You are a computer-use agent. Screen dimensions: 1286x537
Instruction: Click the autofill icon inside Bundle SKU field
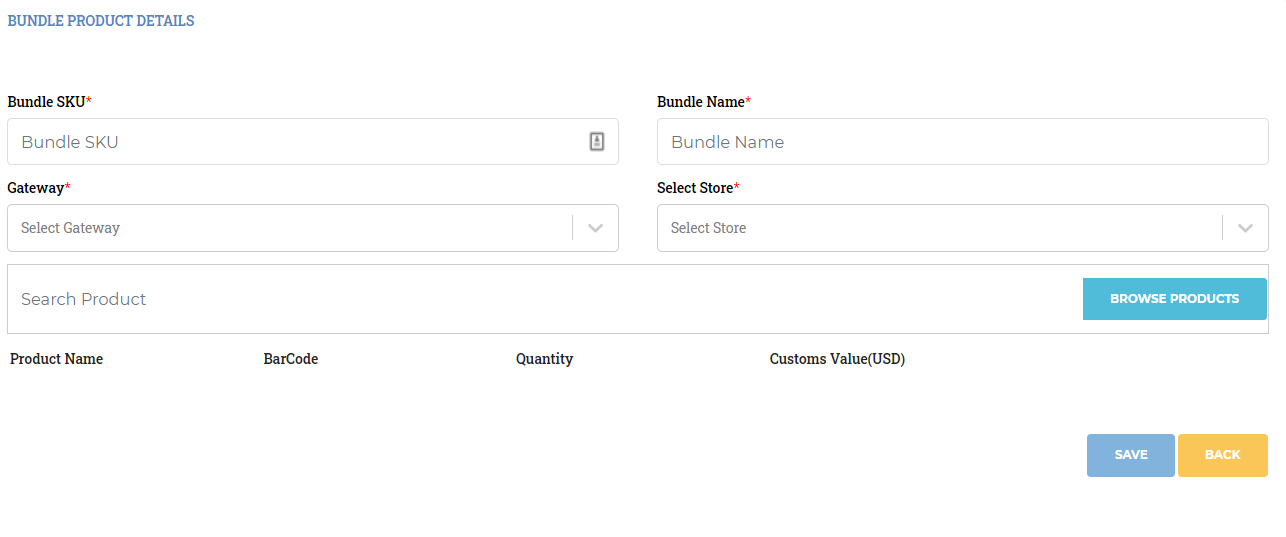tap(596, 142)
